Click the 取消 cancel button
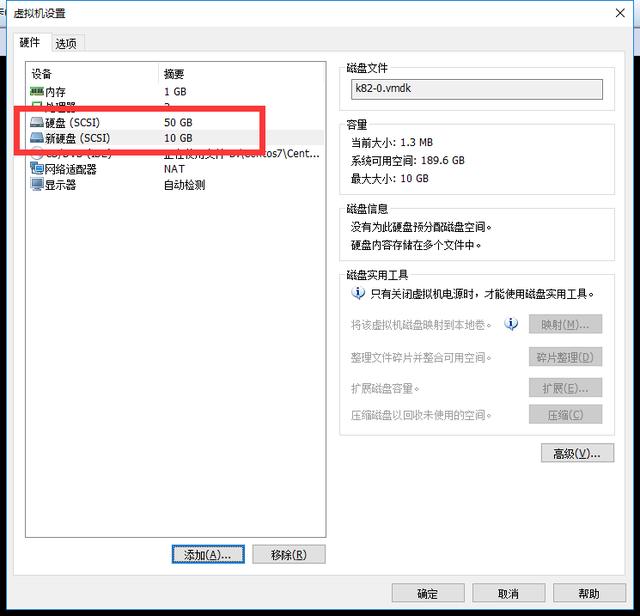This screenshot has height=616, width=640. click(509, 593)
